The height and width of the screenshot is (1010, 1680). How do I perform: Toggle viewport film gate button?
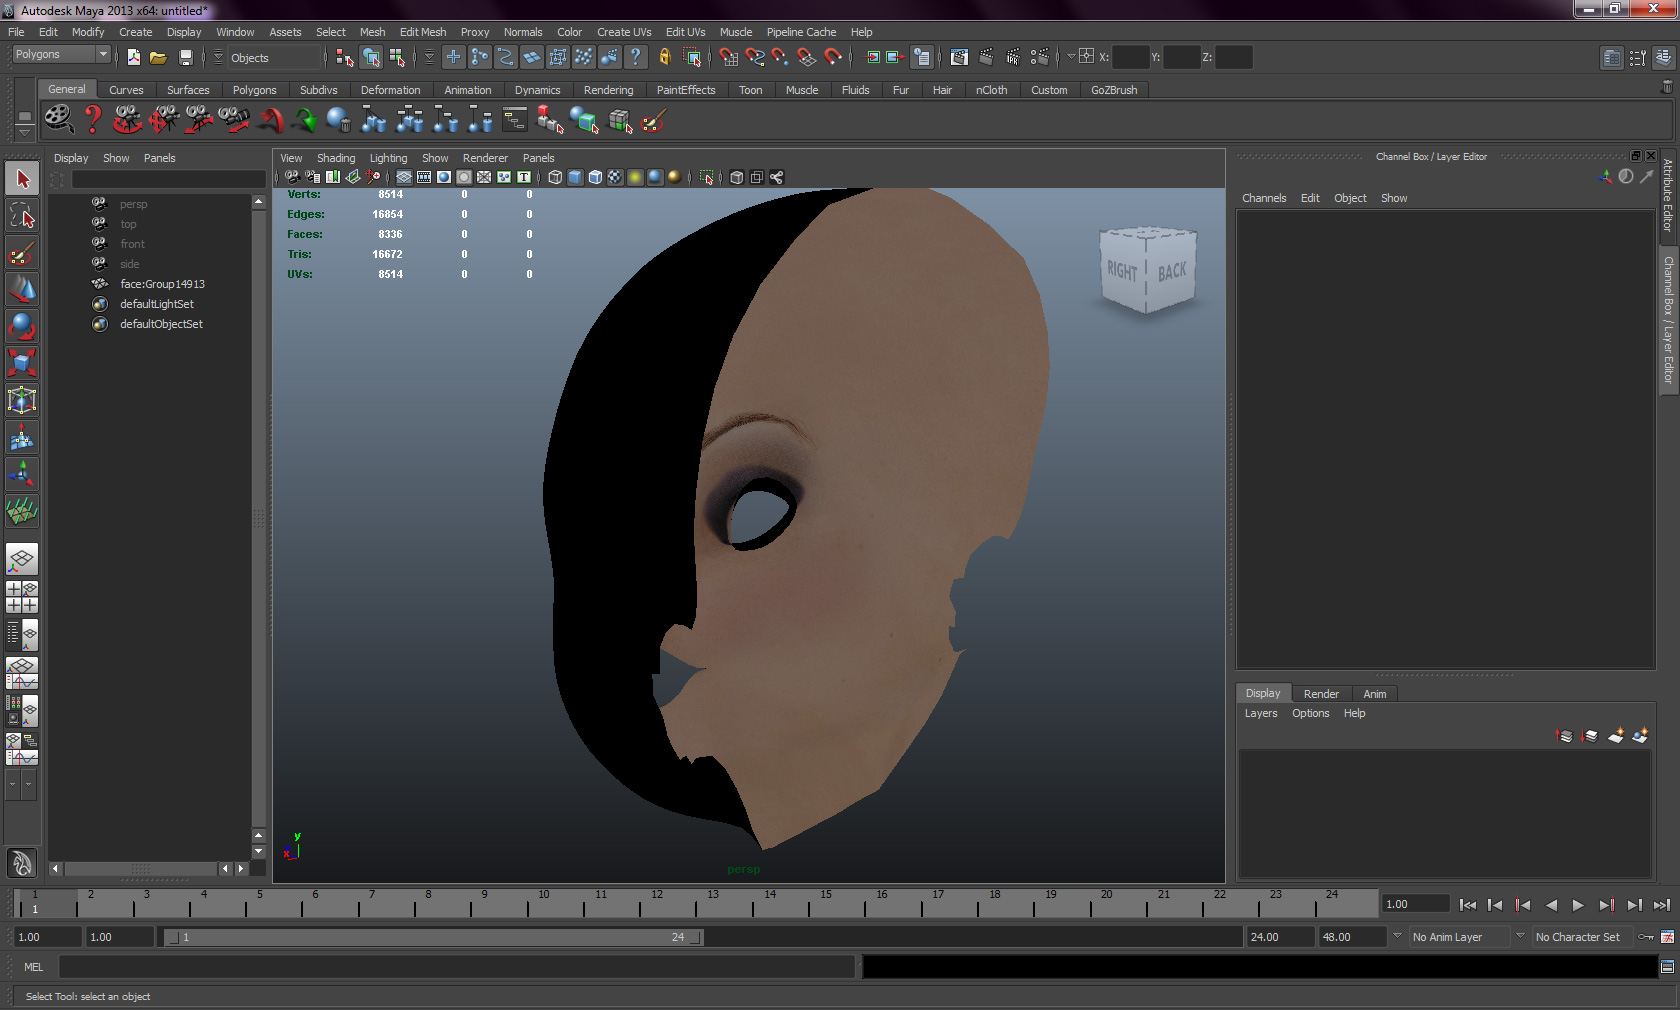pyautogui.click(x=424, y=177)
